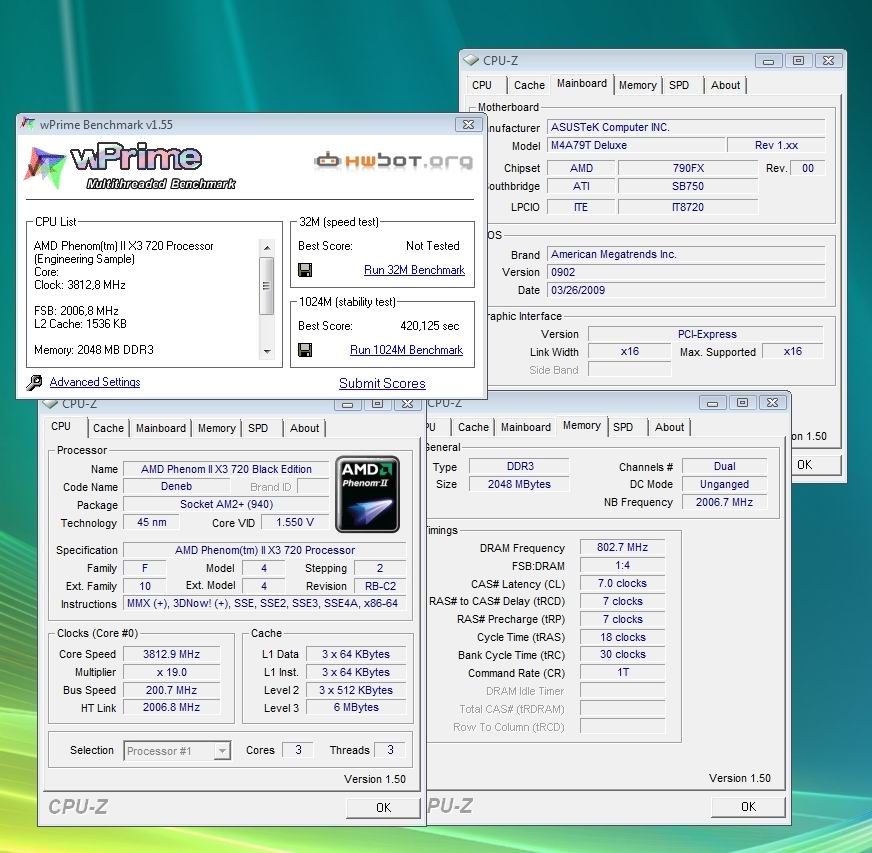Minimize the CPU-Z Mainboard window

tap(769, 61)
